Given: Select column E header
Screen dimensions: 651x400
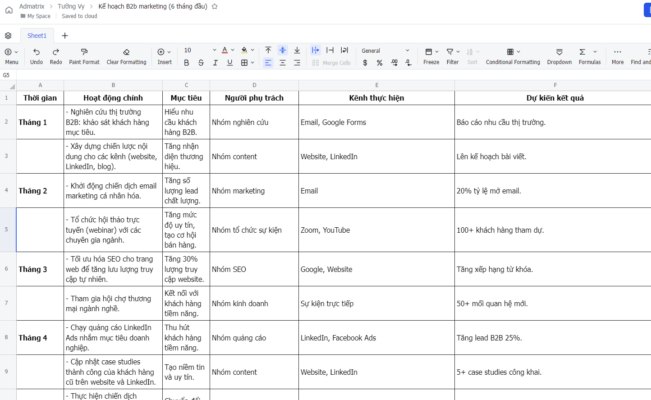Looking at the screenshot, I should [377, 85].
